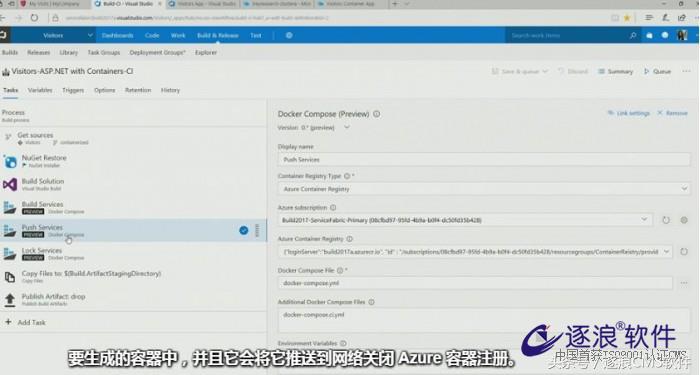The image size is (700, 375).
Task: Edit the Display name field
Action: pyautogui.click(x=484, y=159)
